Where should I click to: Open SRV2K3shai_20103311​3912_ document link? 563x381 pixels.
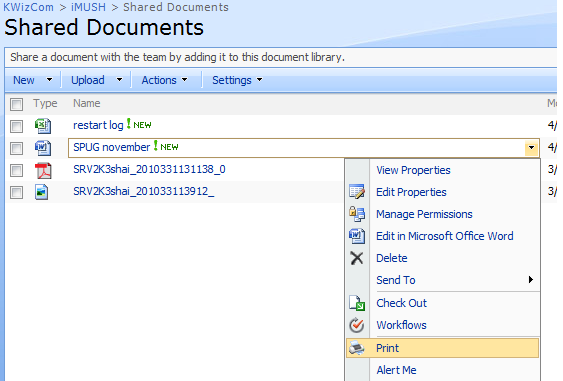pos(144,191)
